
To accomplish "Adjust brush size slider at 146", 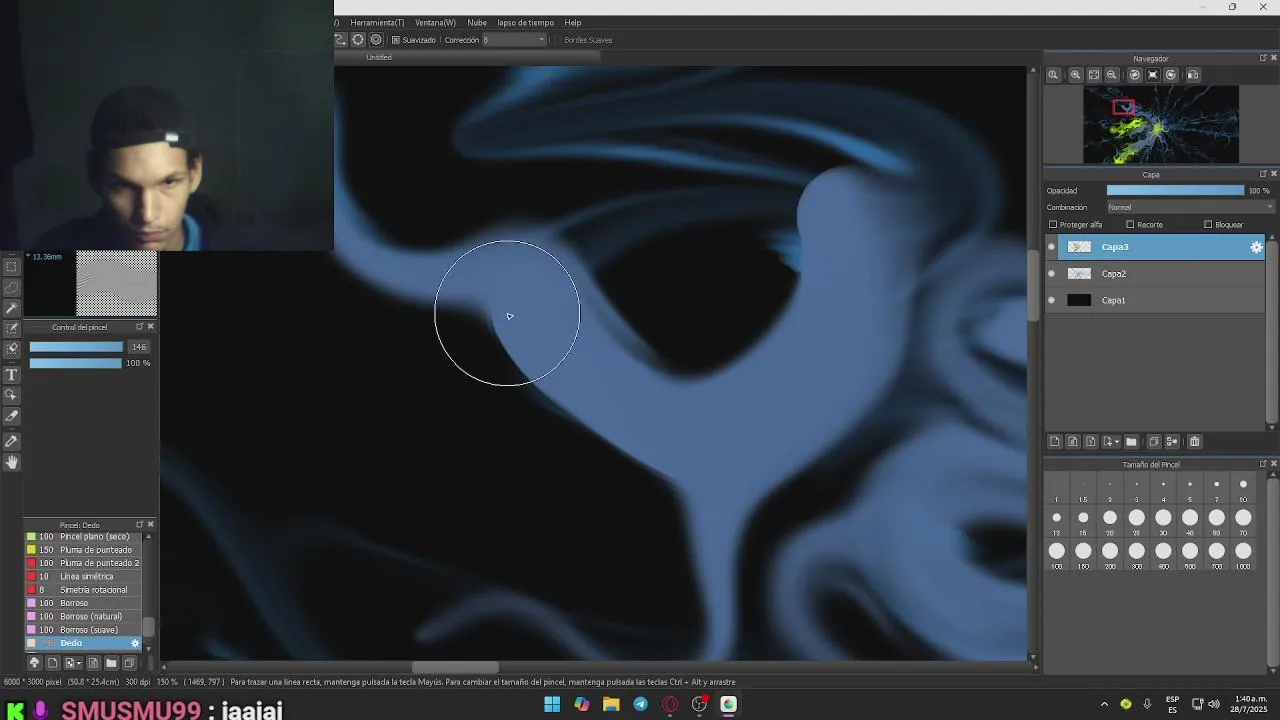I will [76, 347].
